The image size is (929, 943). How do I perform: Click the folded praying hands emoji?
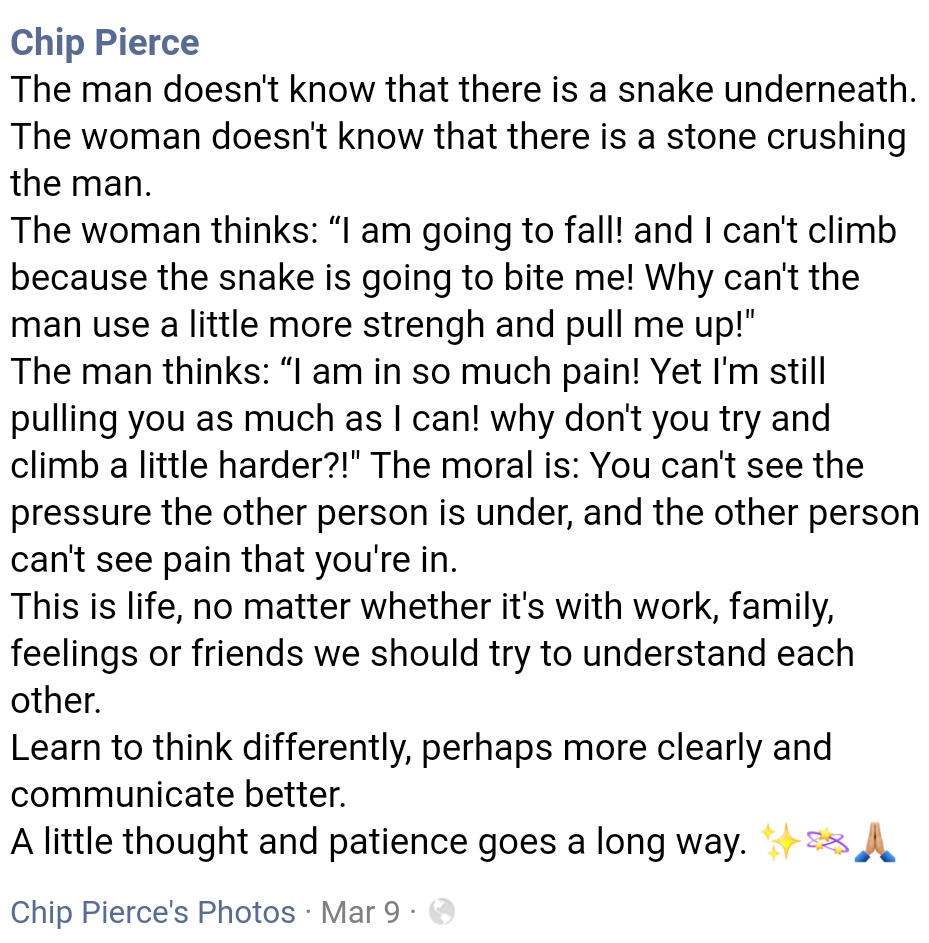pyautogui.click(x=875, y=841)
